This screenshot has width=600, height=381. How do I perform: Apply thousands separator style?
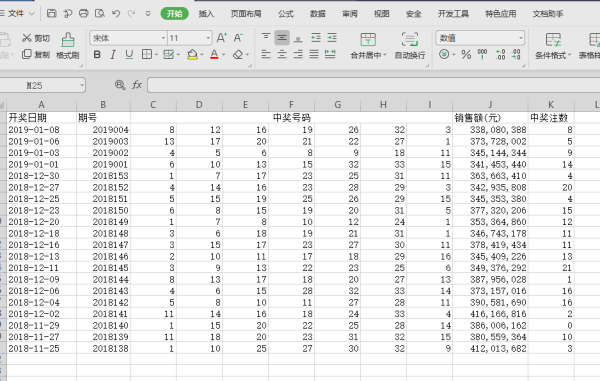(482, 54)
